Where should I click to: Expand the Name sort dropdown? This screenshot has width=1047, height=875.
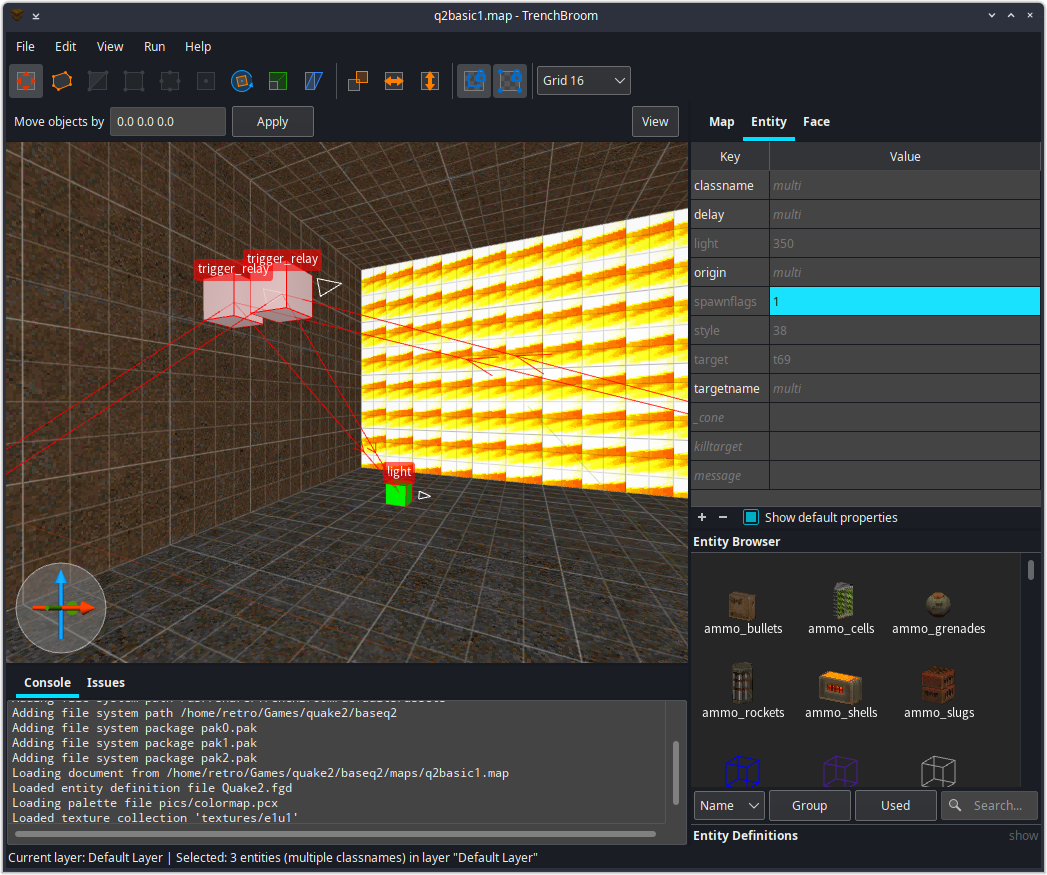click(x=729, y=806)
